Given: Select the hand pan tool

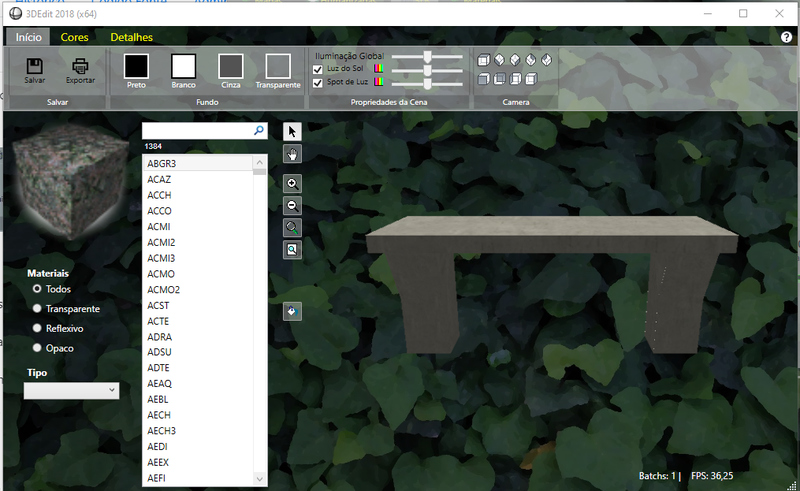Looking at the screenshot, I should pos(292,154).
